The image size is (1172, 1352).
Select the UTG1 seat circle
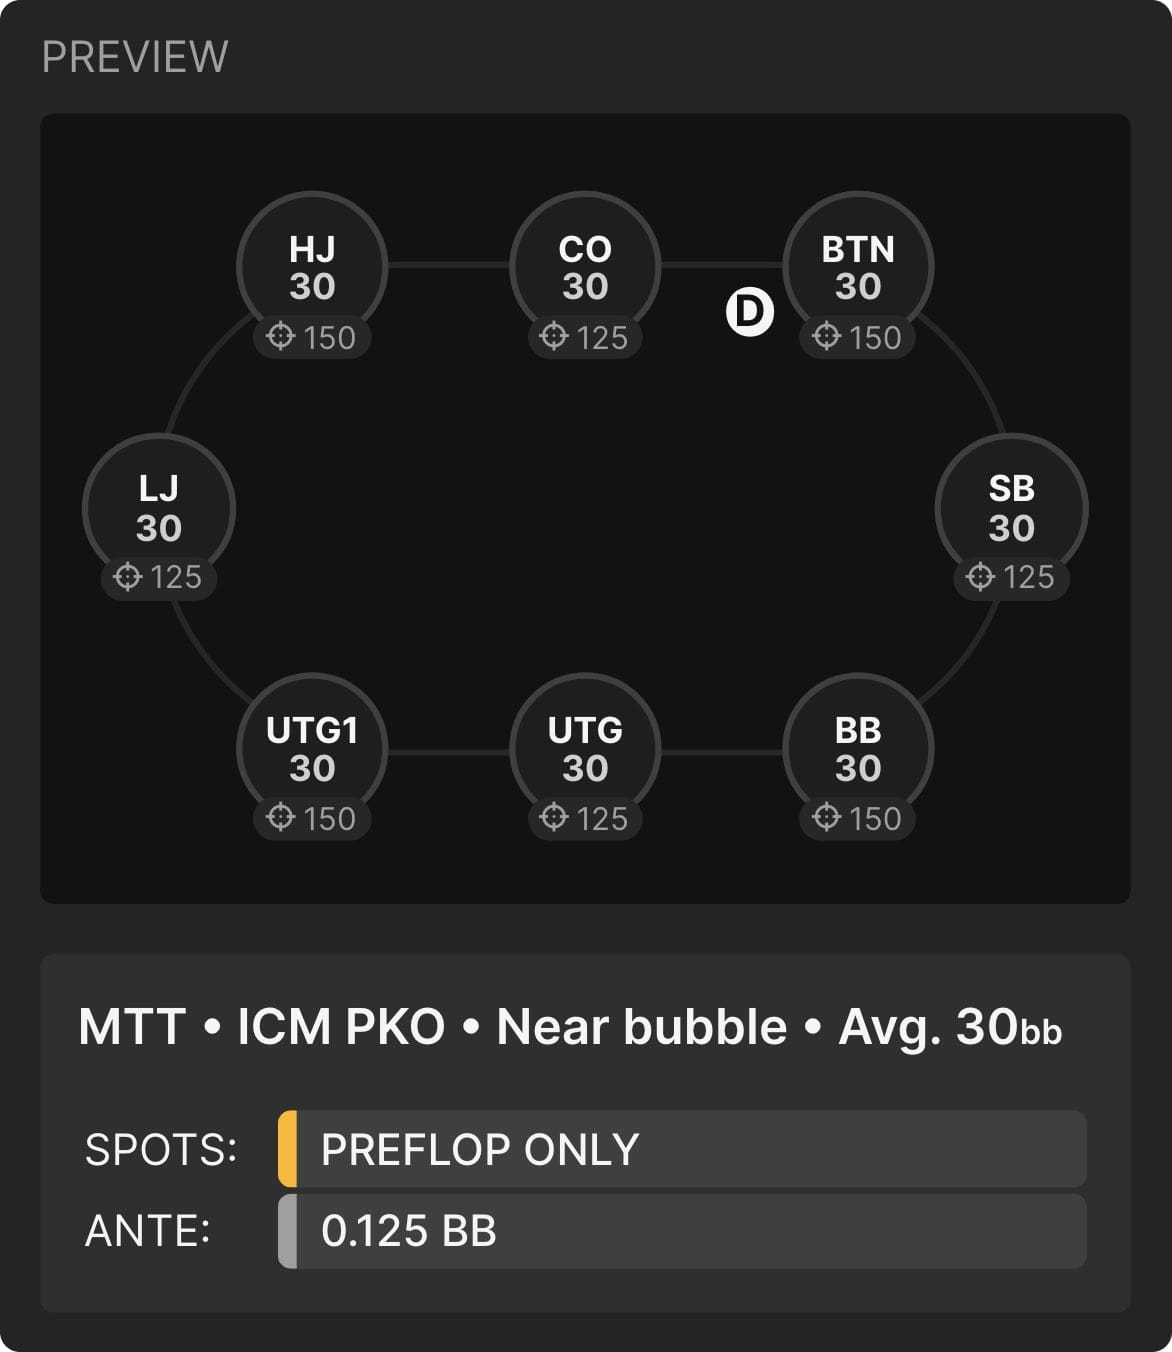pos(312,749)
